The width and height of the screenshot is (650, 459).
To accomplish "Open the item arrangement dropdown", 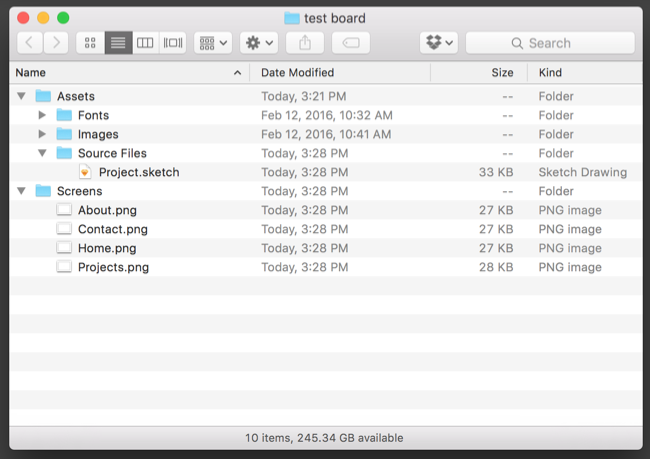I will [x=213, y=43].
